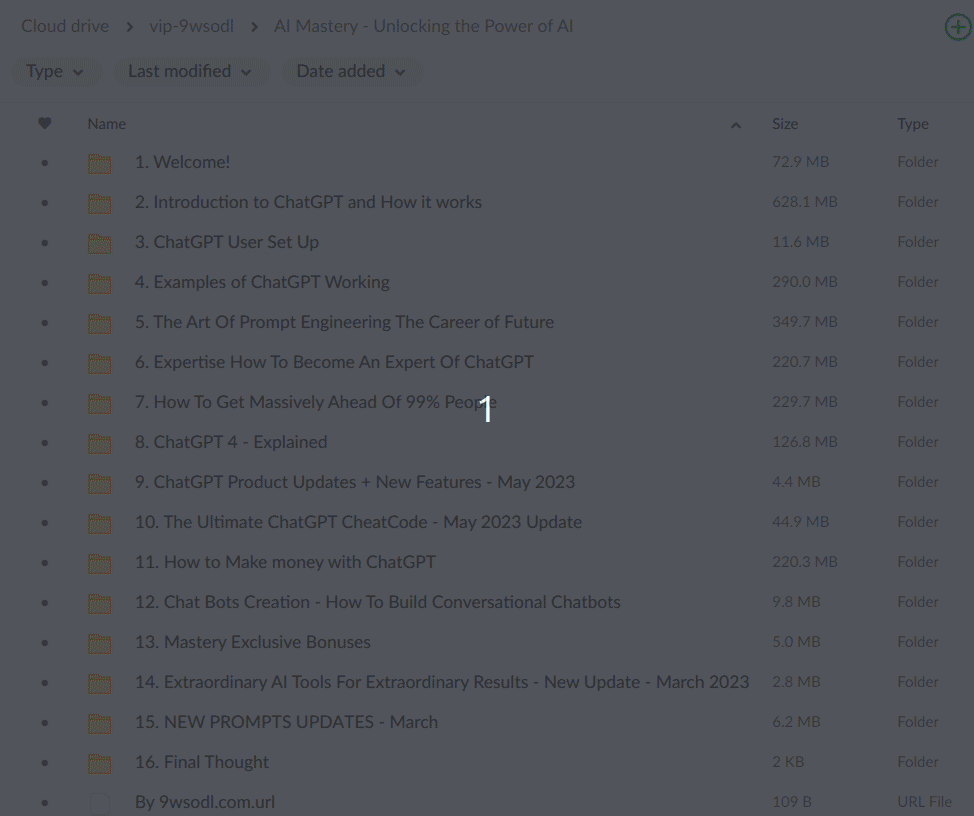Toggle favorite dot for 15. NEW PROMPTS UPDATES - March
The width and height of the screenshot is (974, 816).
point(44,723)
